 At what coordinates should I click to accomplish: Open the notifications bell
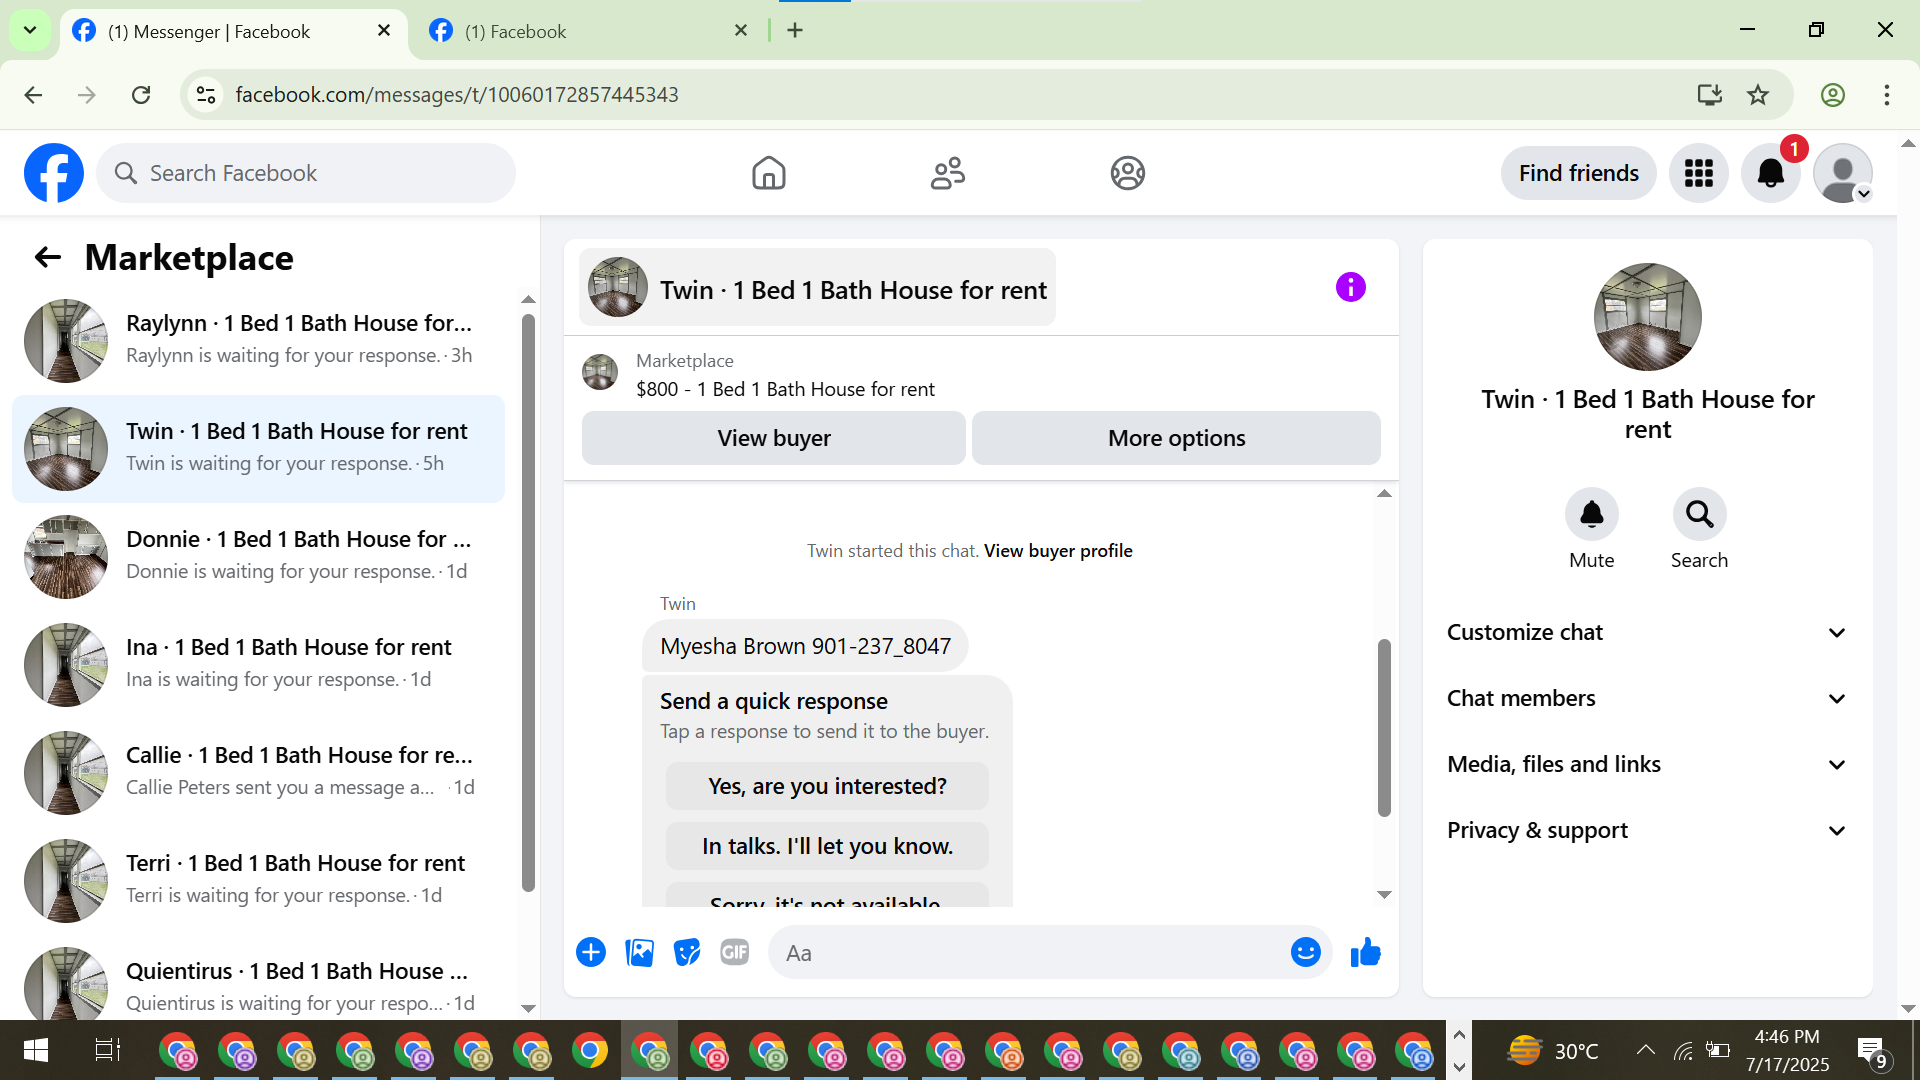(1770, 173)
